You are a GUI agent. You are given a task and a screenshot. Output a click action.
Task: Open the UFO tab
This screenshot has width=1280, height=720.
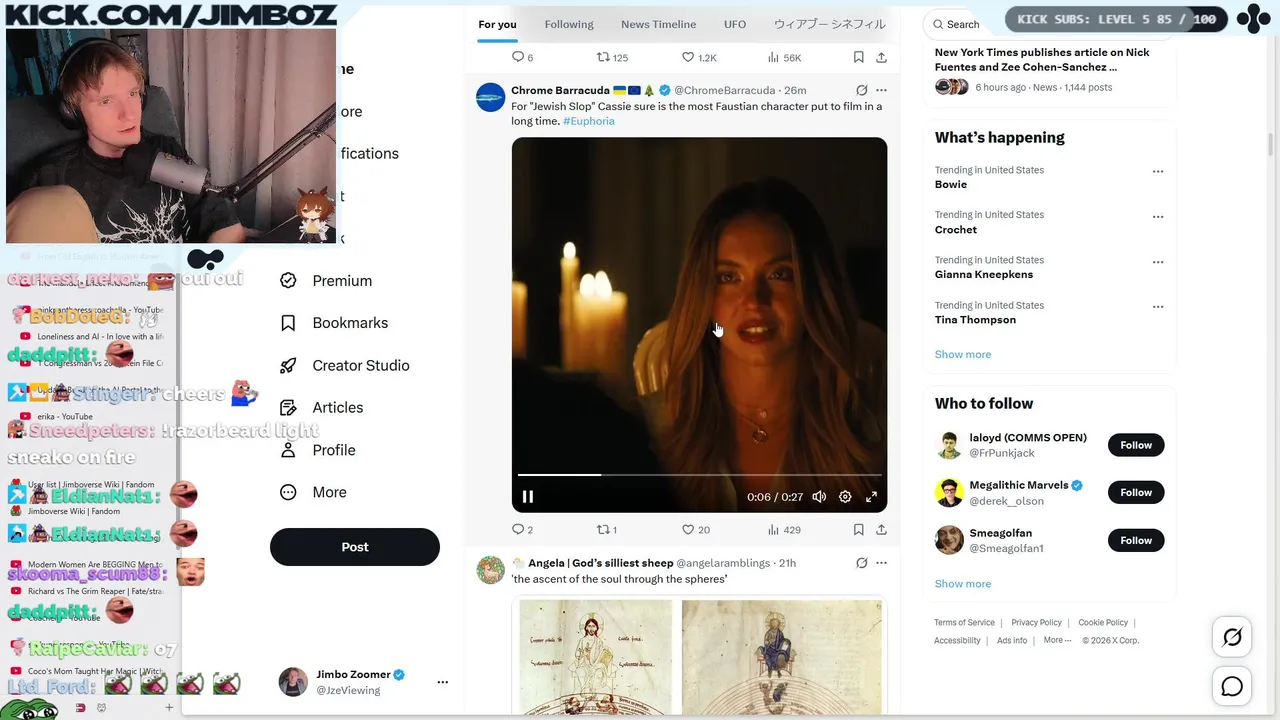click(x=735, y=24)
